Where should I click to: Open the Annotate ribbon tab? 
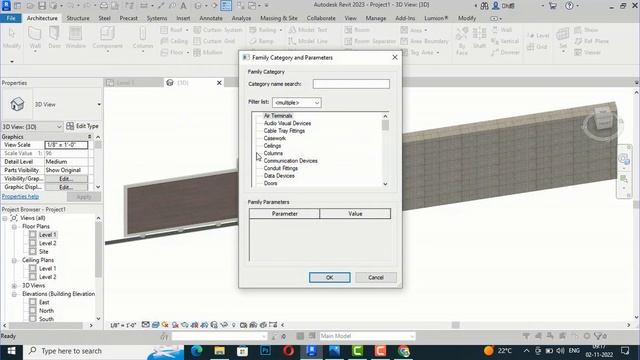(x=211, y=18)
